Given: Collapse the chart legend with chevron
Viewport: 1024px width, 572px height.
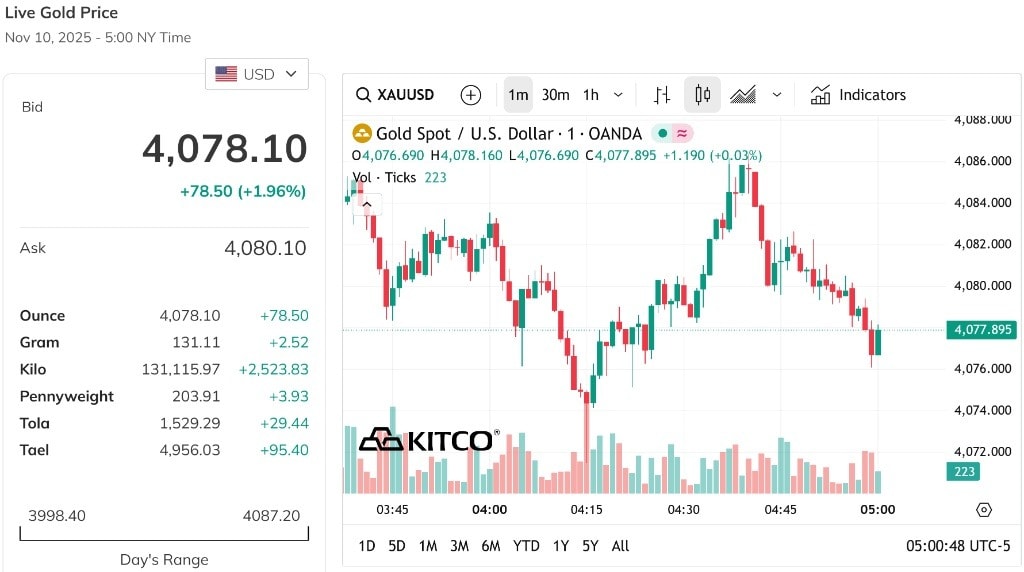Looking at the screenshot, I should [367, 204].
